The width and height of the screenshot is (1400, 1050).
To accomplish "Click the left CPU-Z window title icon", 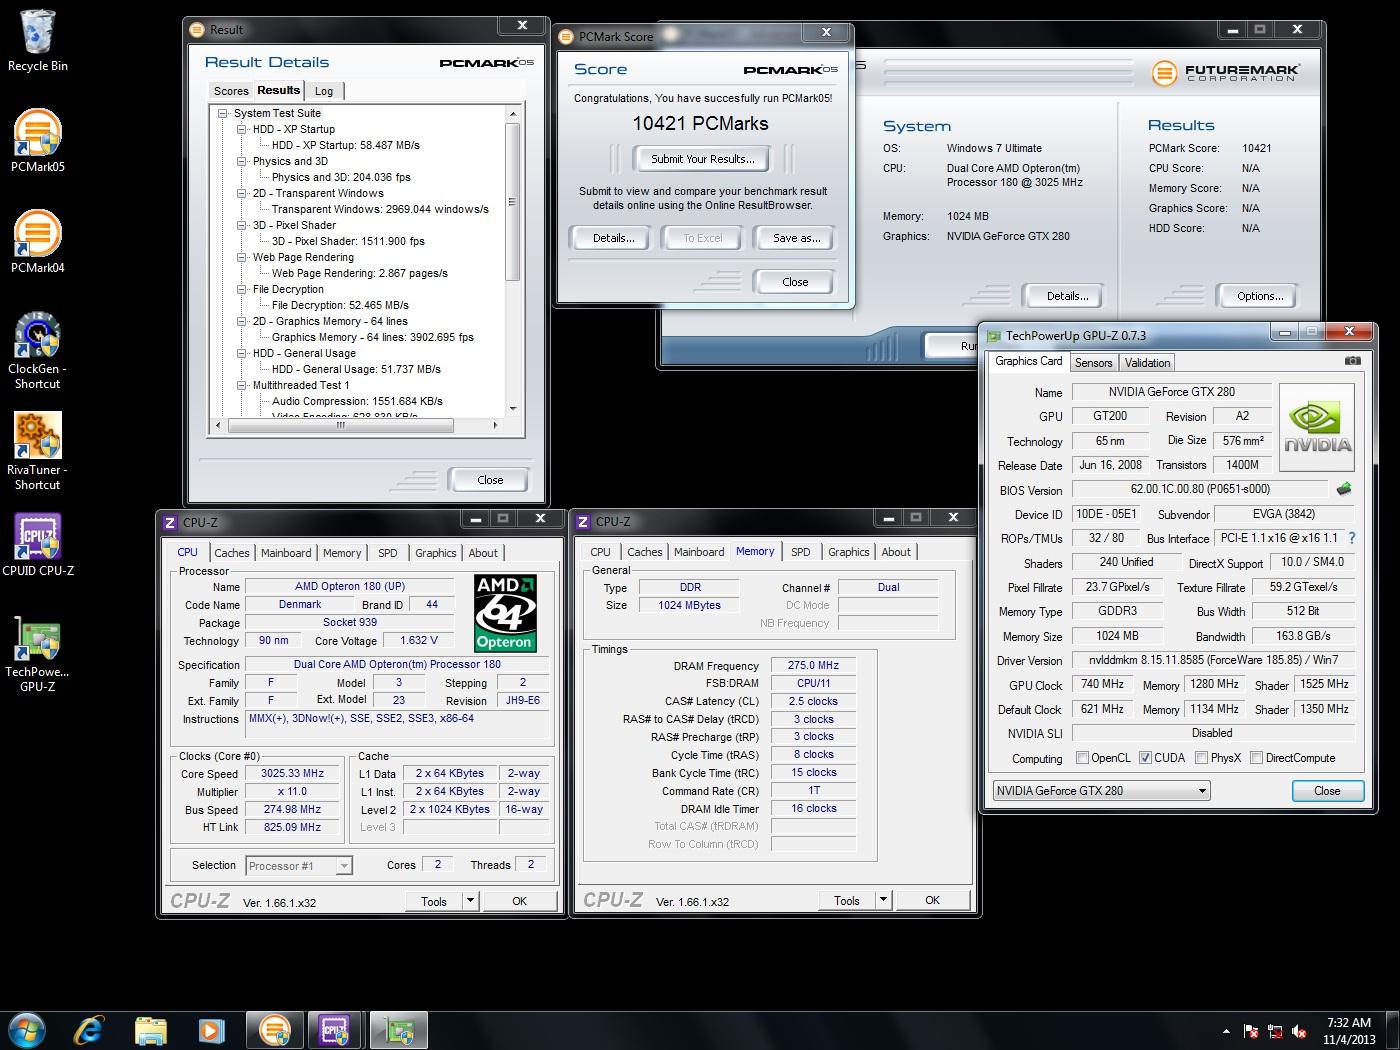I will (x=170, y=522).
